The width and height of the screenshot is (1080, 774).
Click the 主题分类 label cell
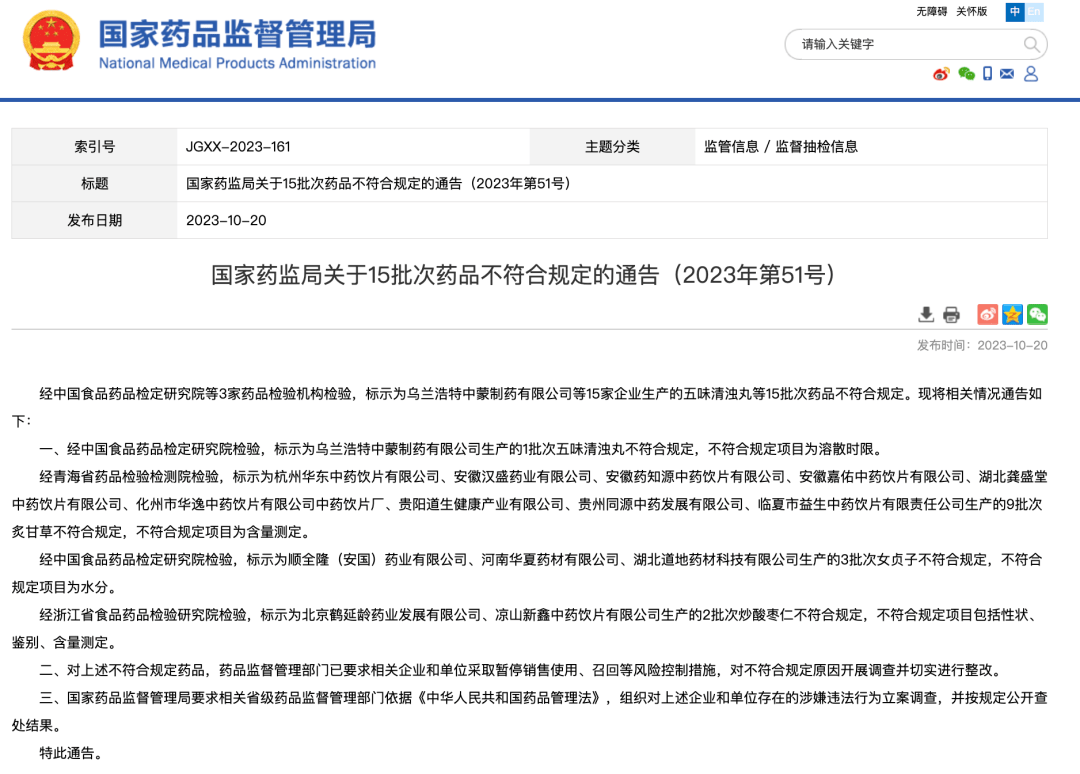coord(612,147)
